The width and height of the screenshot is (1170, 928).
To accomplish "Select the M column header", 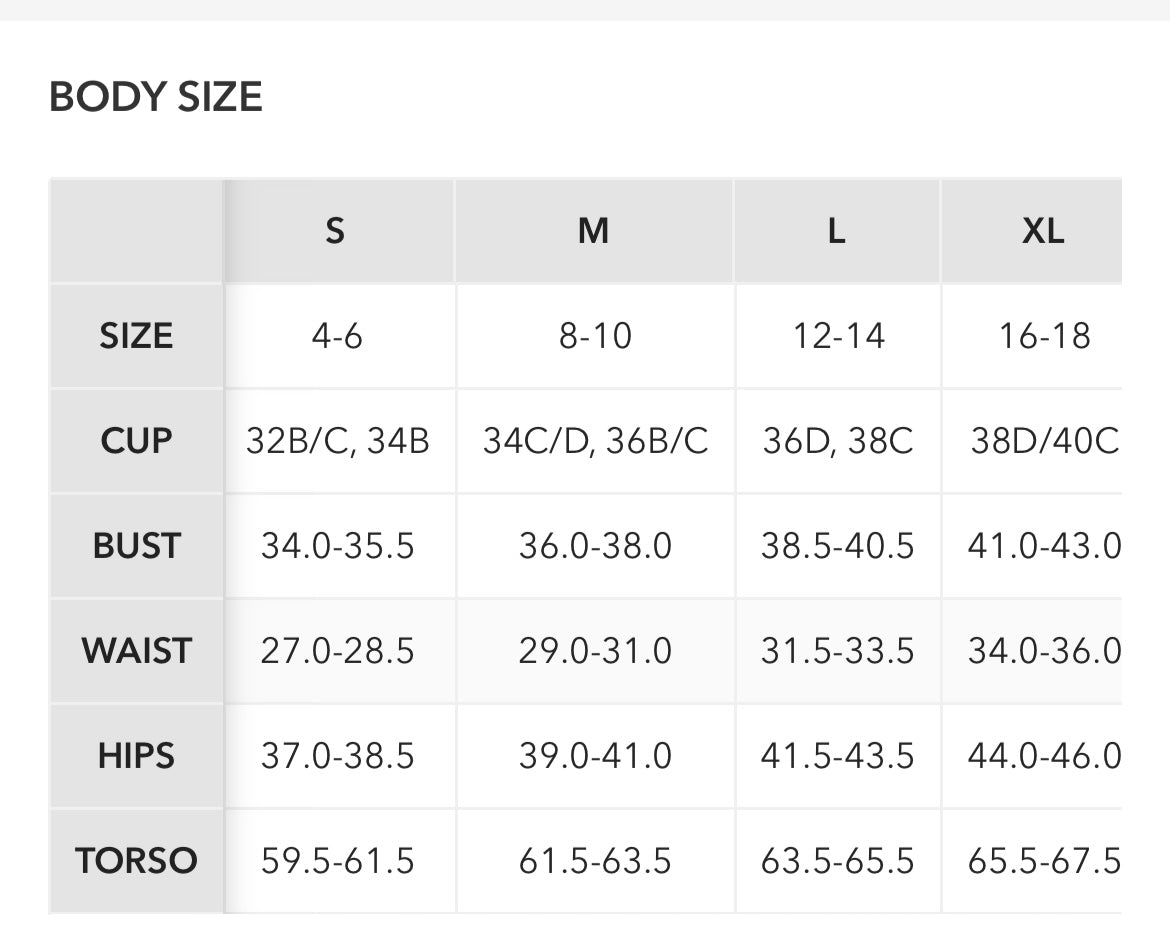I will [593, 231].
